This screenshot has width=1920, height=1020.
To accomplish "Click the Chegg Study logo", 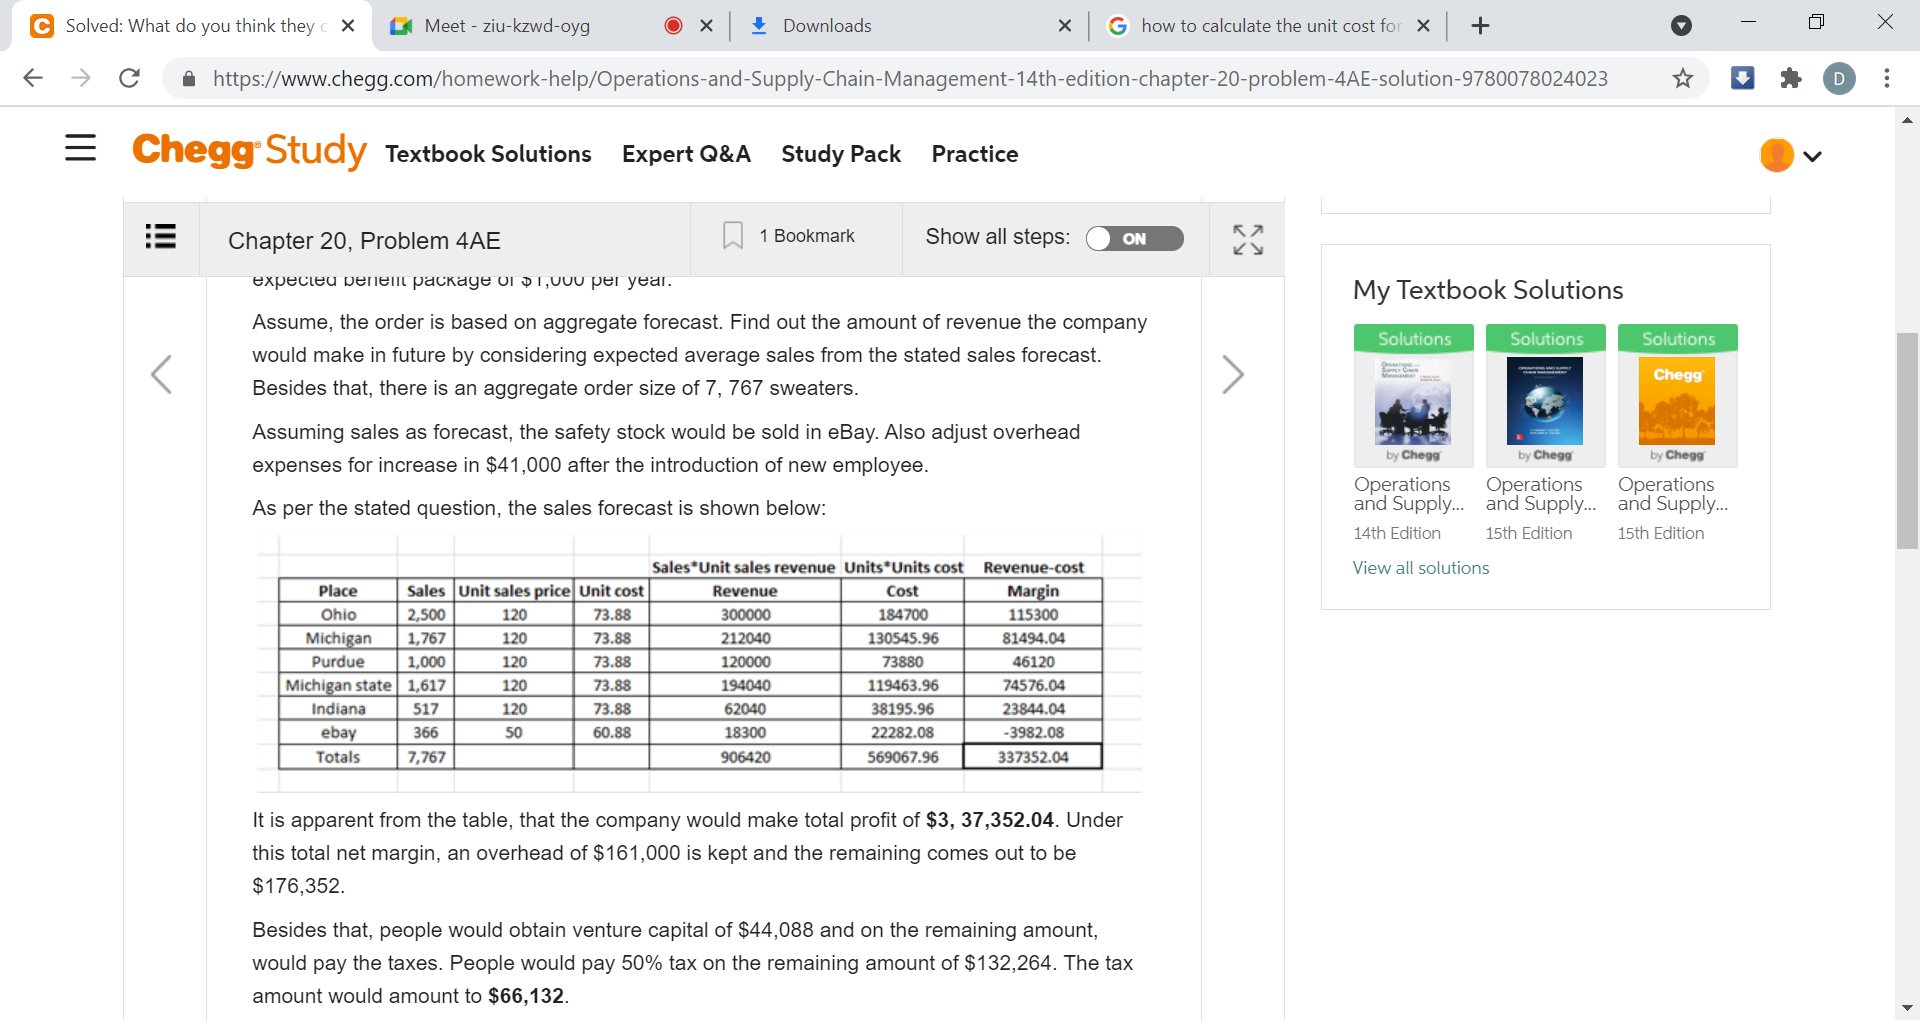I will click(x=249, y=151).
